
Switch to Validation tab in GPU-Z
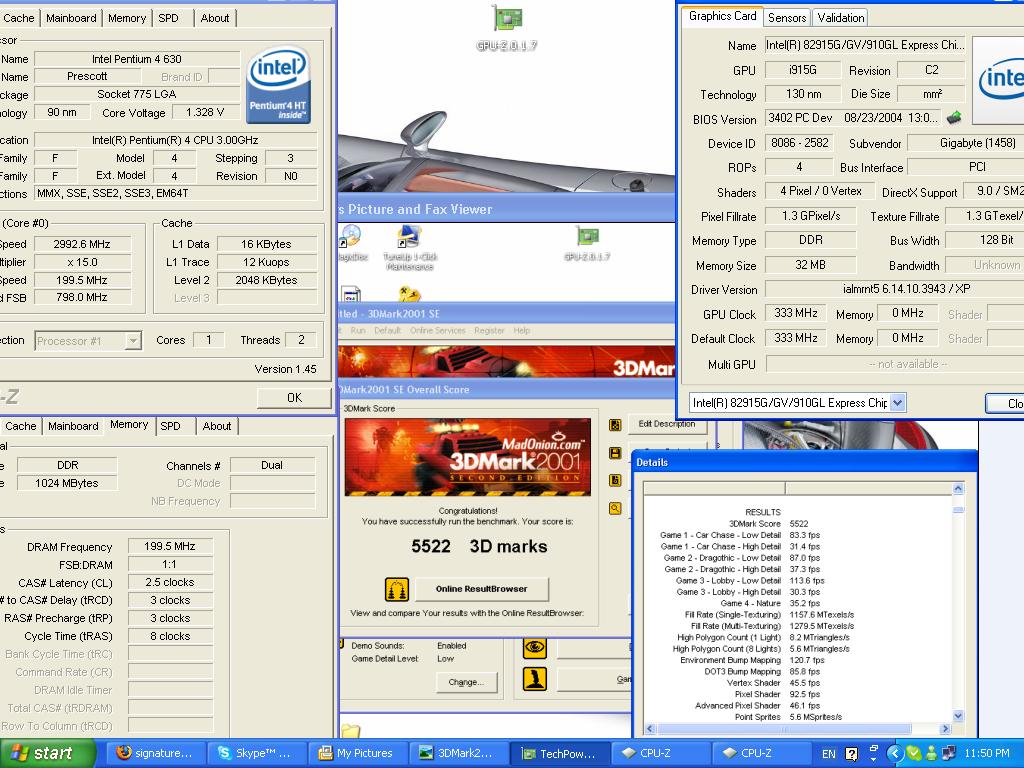(x=840, y=18)
